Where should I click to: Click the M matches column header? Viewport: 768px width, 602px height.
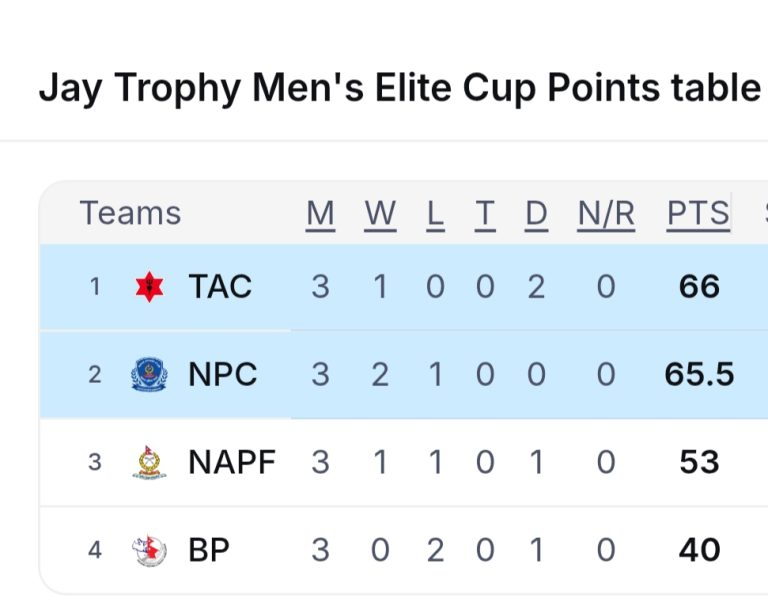point(320,214)
